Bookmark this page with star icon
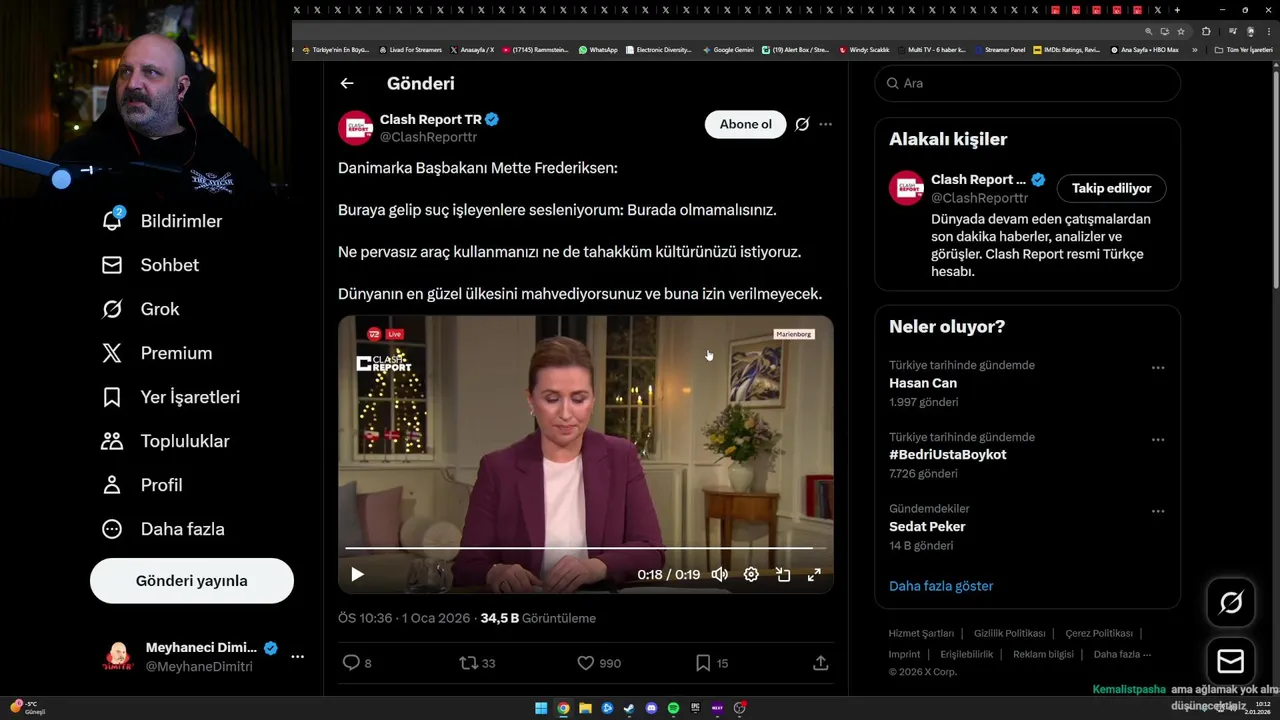 pos(1181,31)
